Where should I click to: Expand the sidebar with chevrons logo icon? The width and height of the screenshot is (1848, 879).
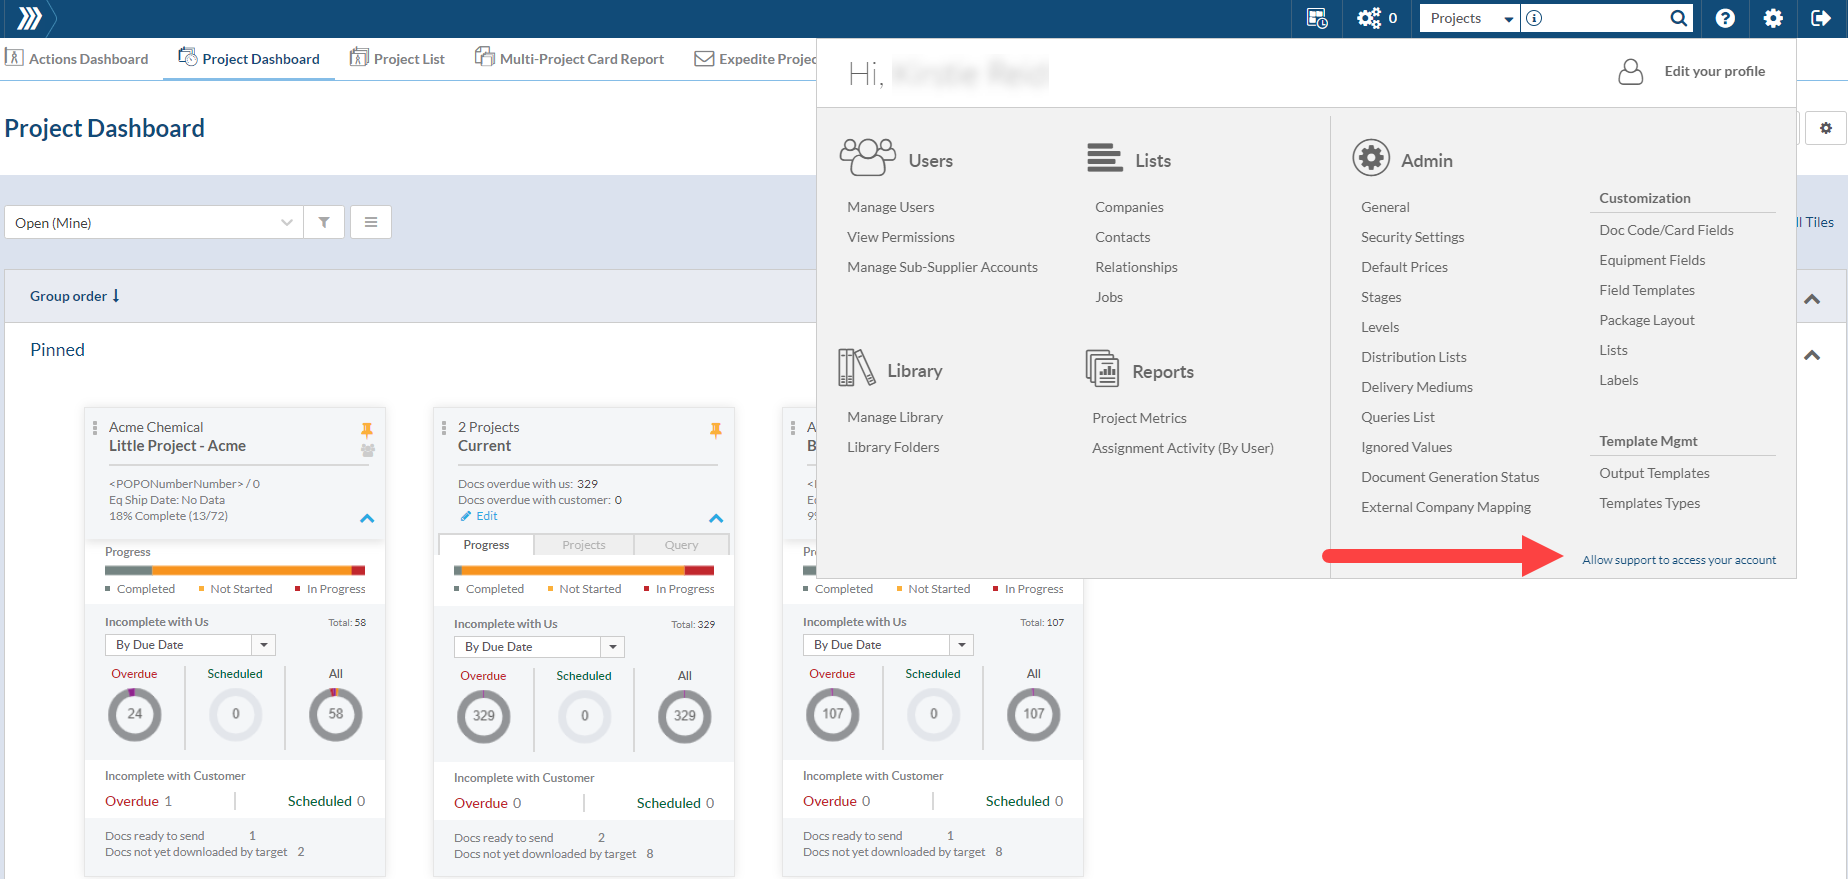29,18
